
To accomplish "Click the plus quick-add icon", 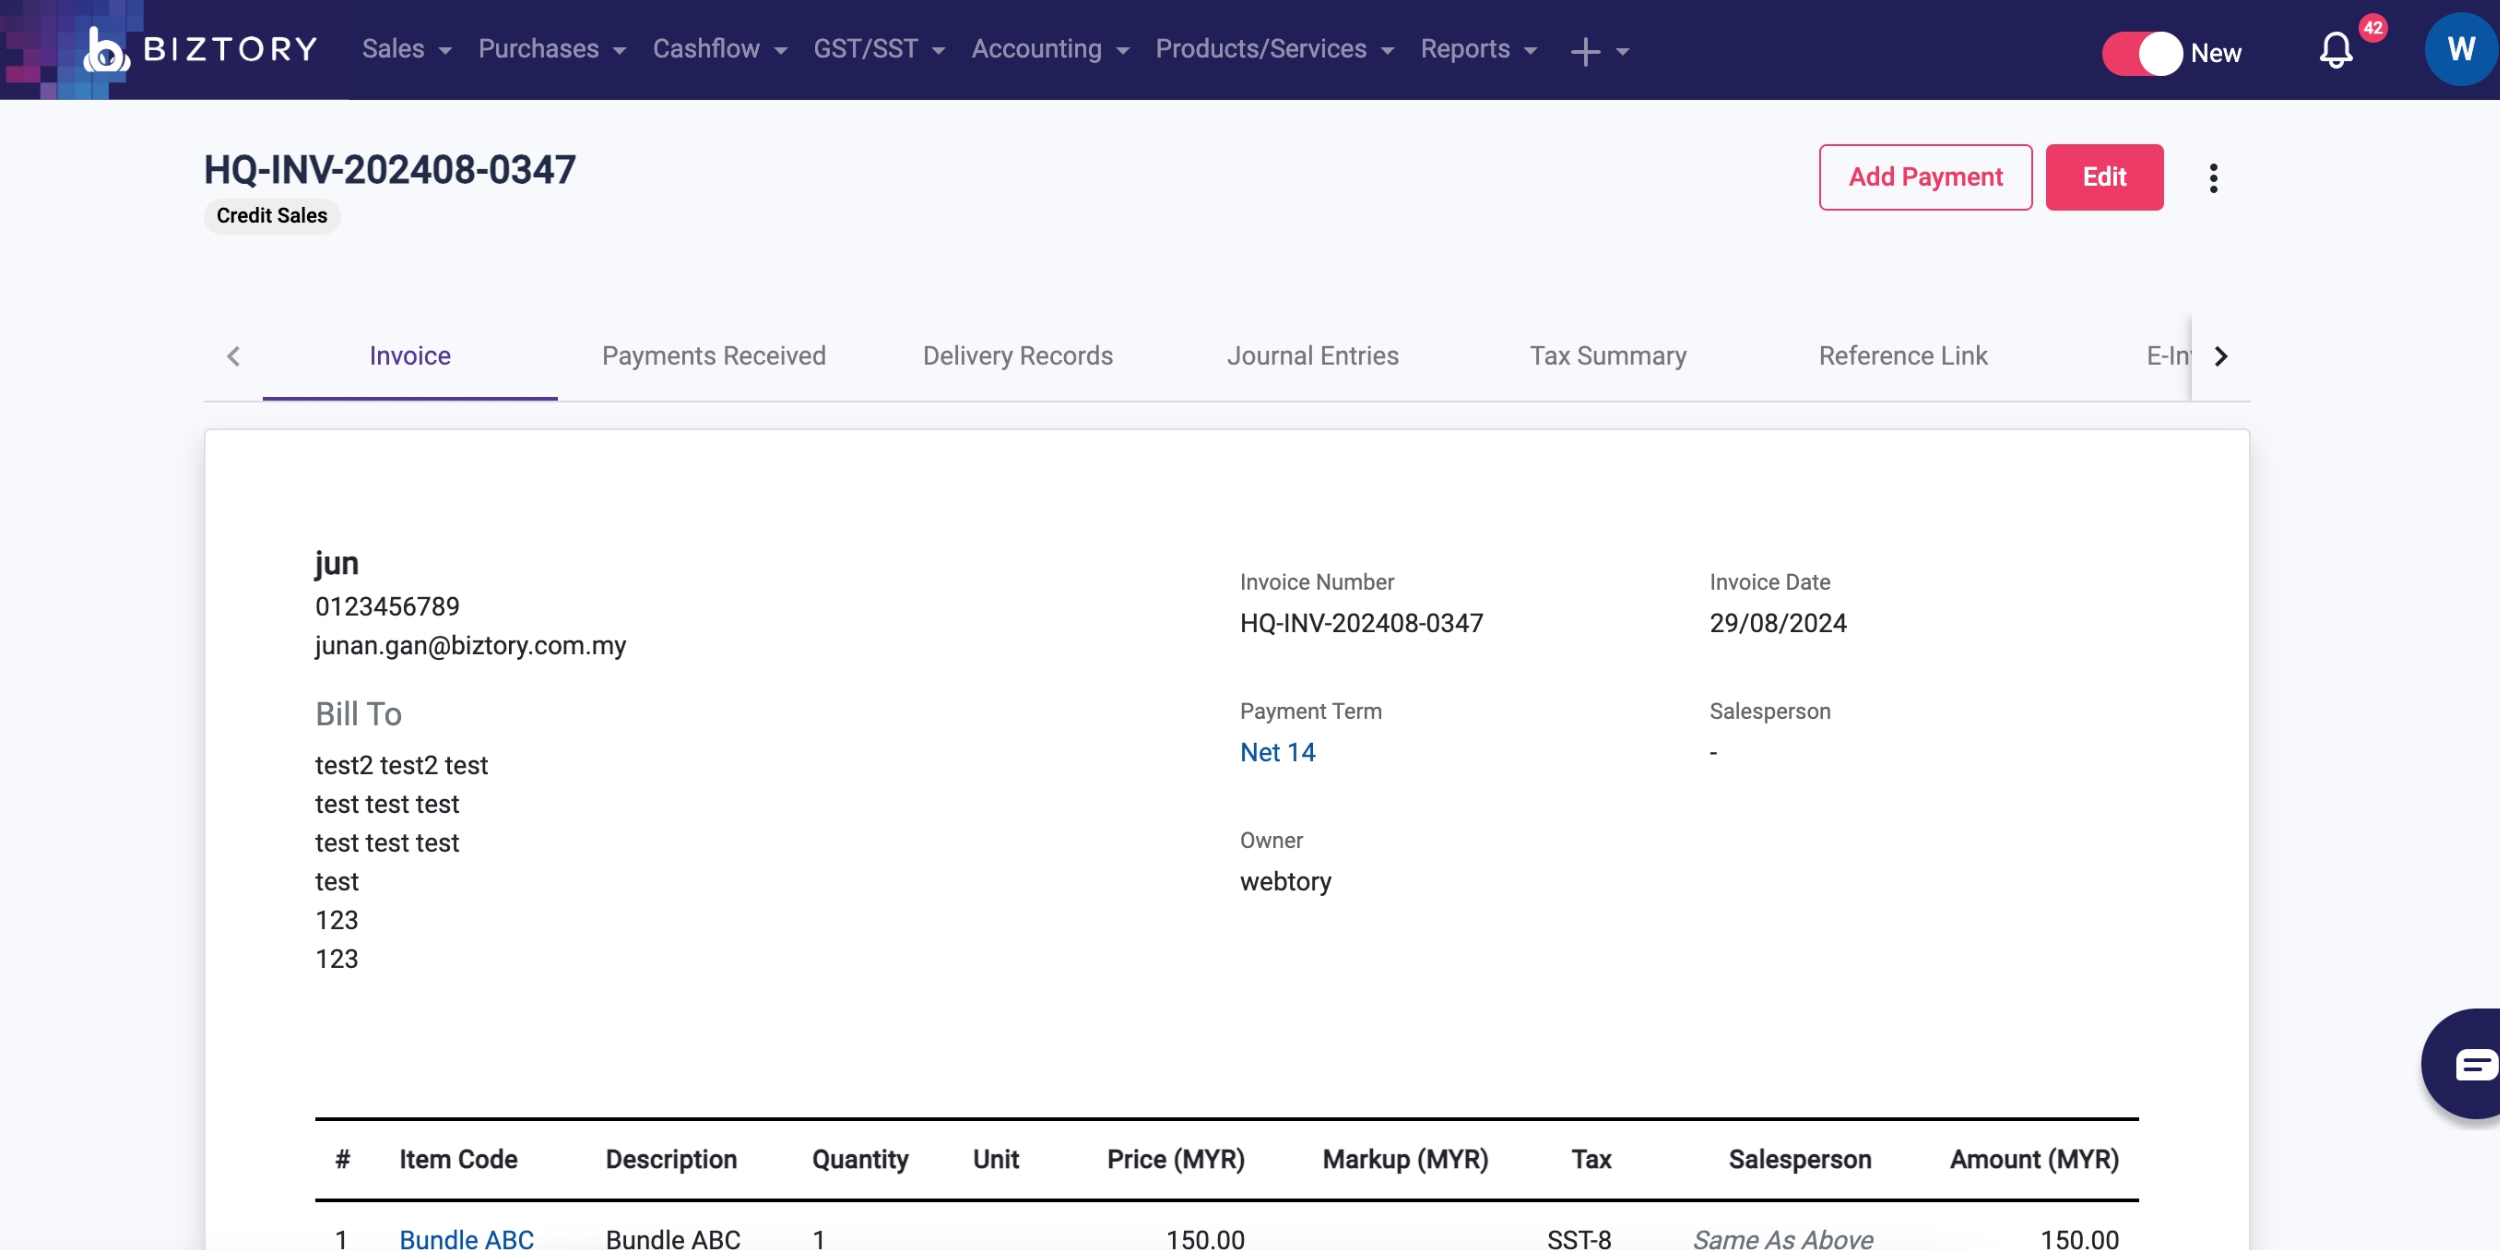I will pyautogui.click(x=1585, y=51).
